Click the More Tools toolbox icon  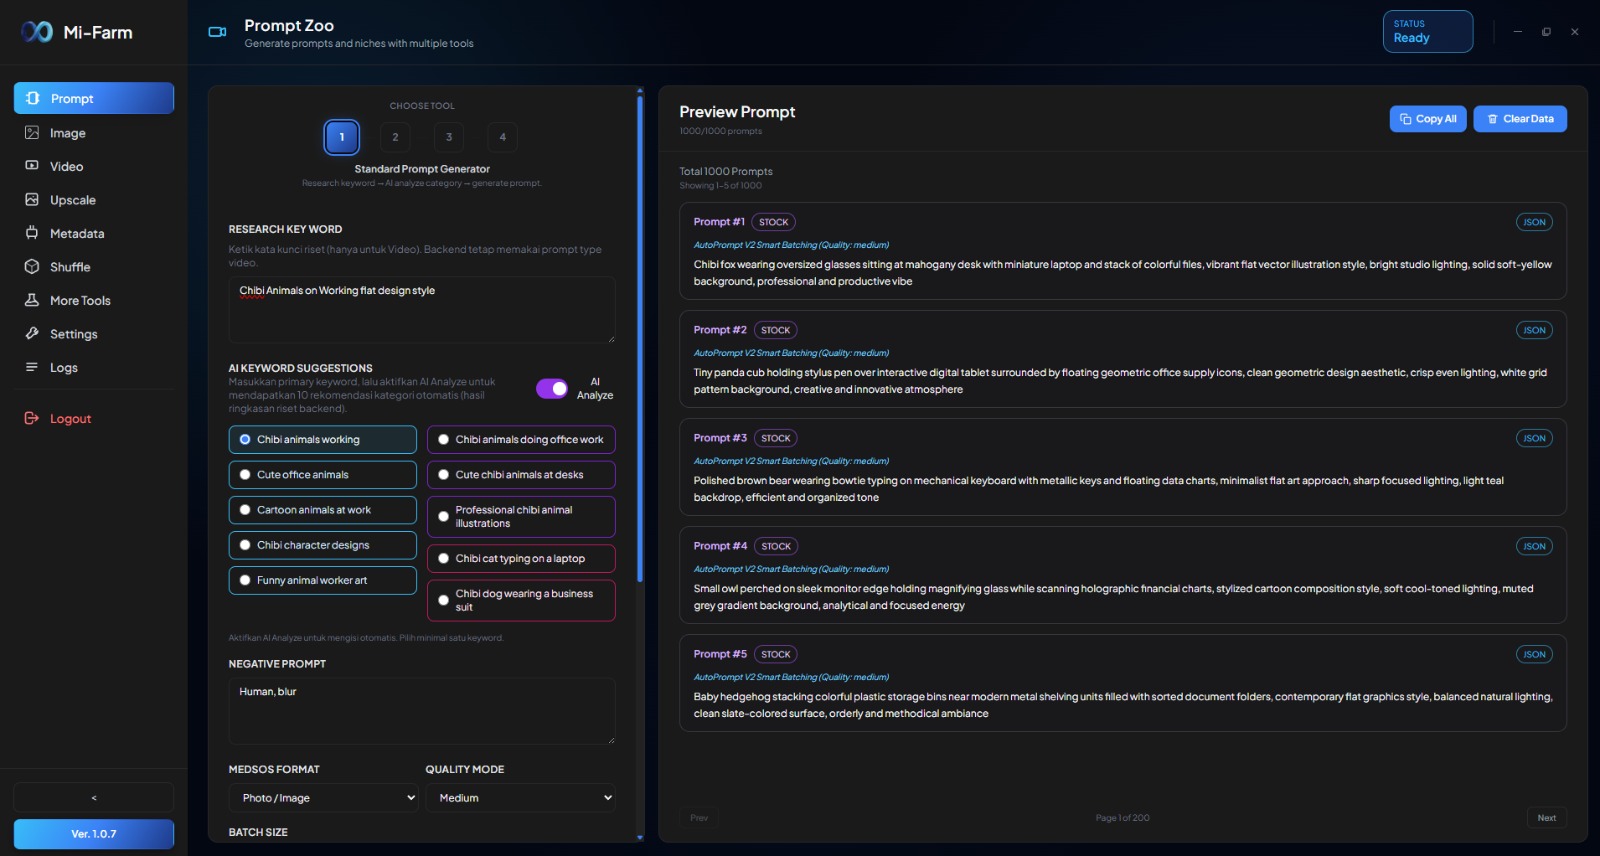32,300
